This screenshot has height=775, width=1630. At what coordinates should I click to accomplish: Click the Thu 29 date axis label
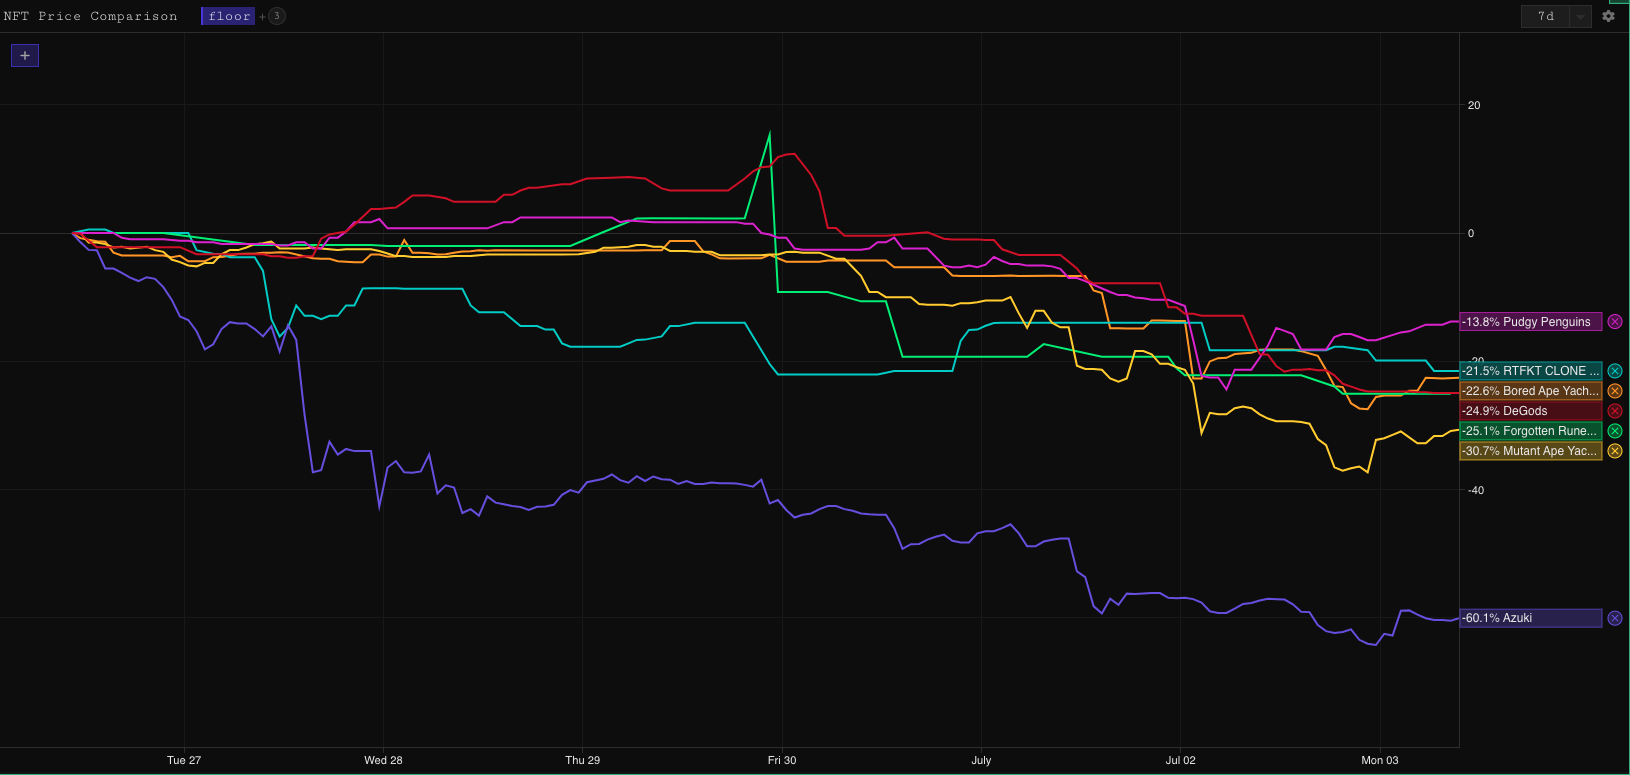583,760
